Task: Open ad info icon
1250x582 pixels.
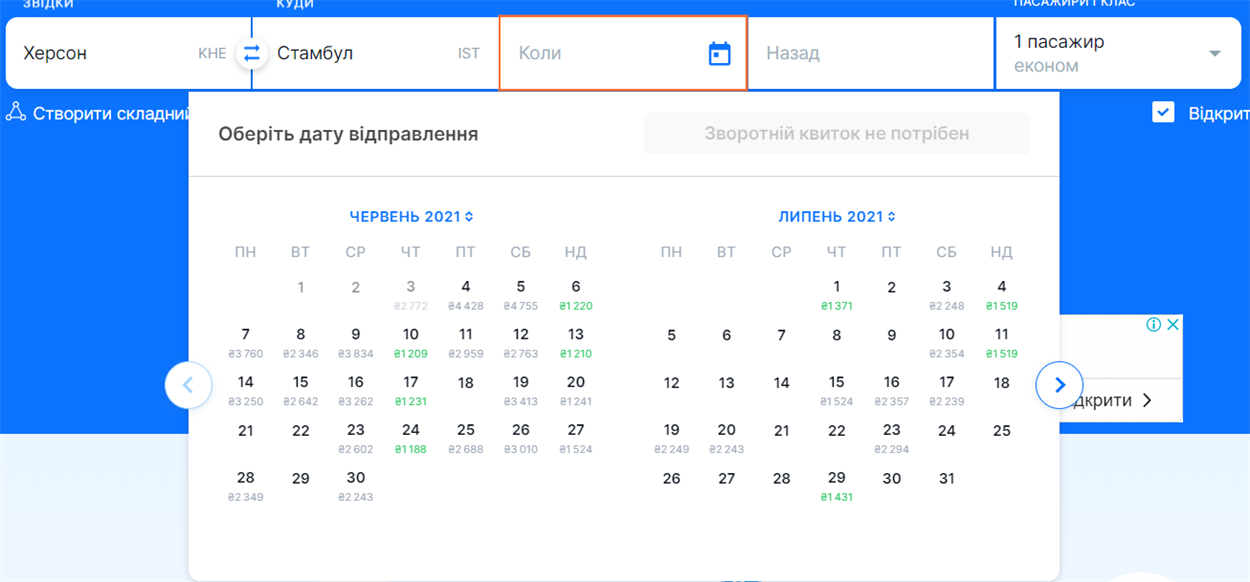Action: pos(1154,324)
